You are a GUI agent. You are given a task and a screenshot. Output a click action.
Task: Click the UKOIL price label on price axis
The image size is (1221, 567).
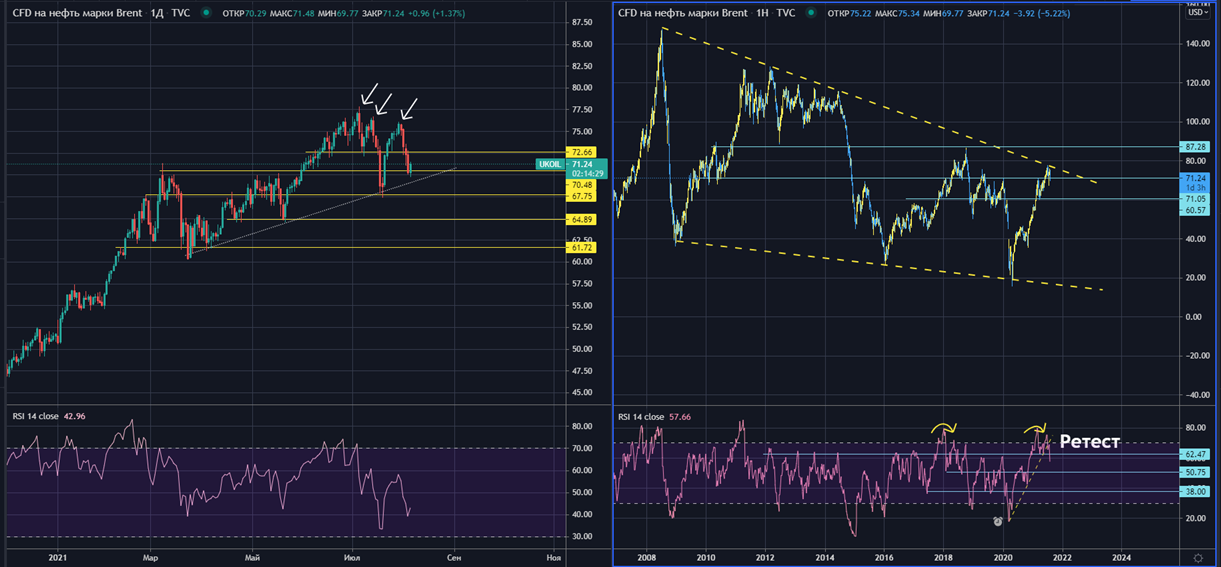[x=550, y=164]
